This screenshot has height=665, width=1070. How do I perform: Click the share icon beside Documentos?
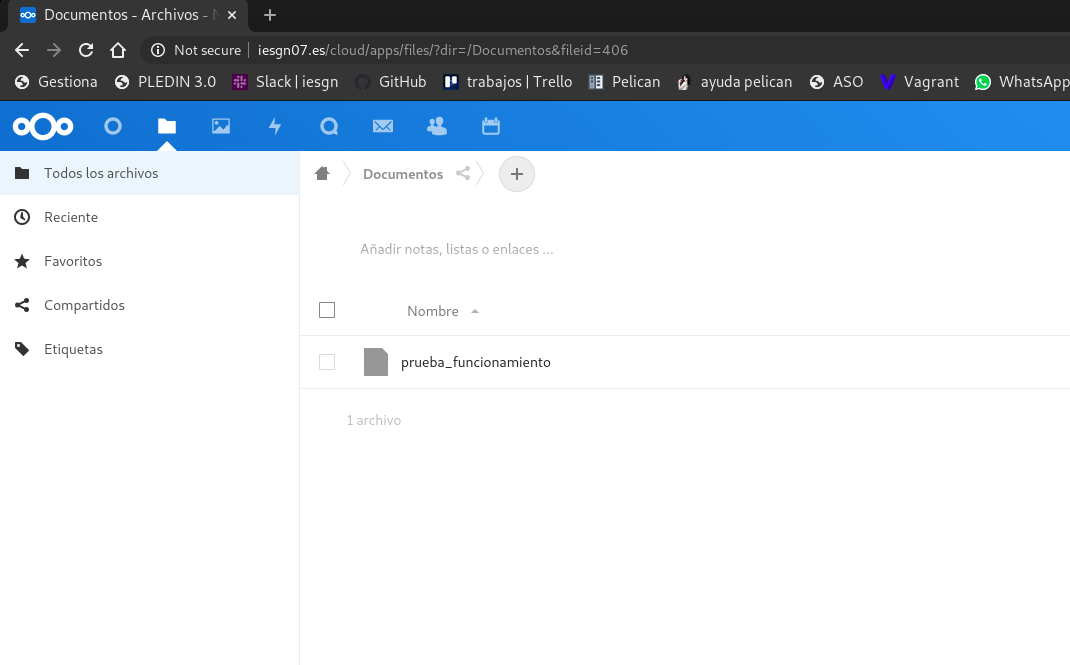click(x=463, y=174)
